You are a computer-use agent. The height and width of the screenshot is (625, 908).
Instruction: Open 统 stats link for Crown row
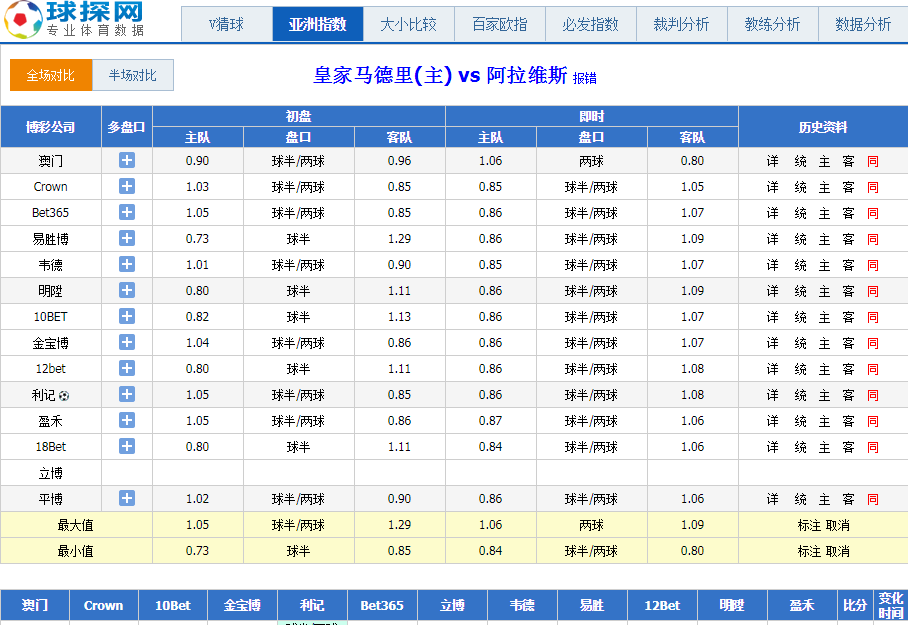[800, 187]
